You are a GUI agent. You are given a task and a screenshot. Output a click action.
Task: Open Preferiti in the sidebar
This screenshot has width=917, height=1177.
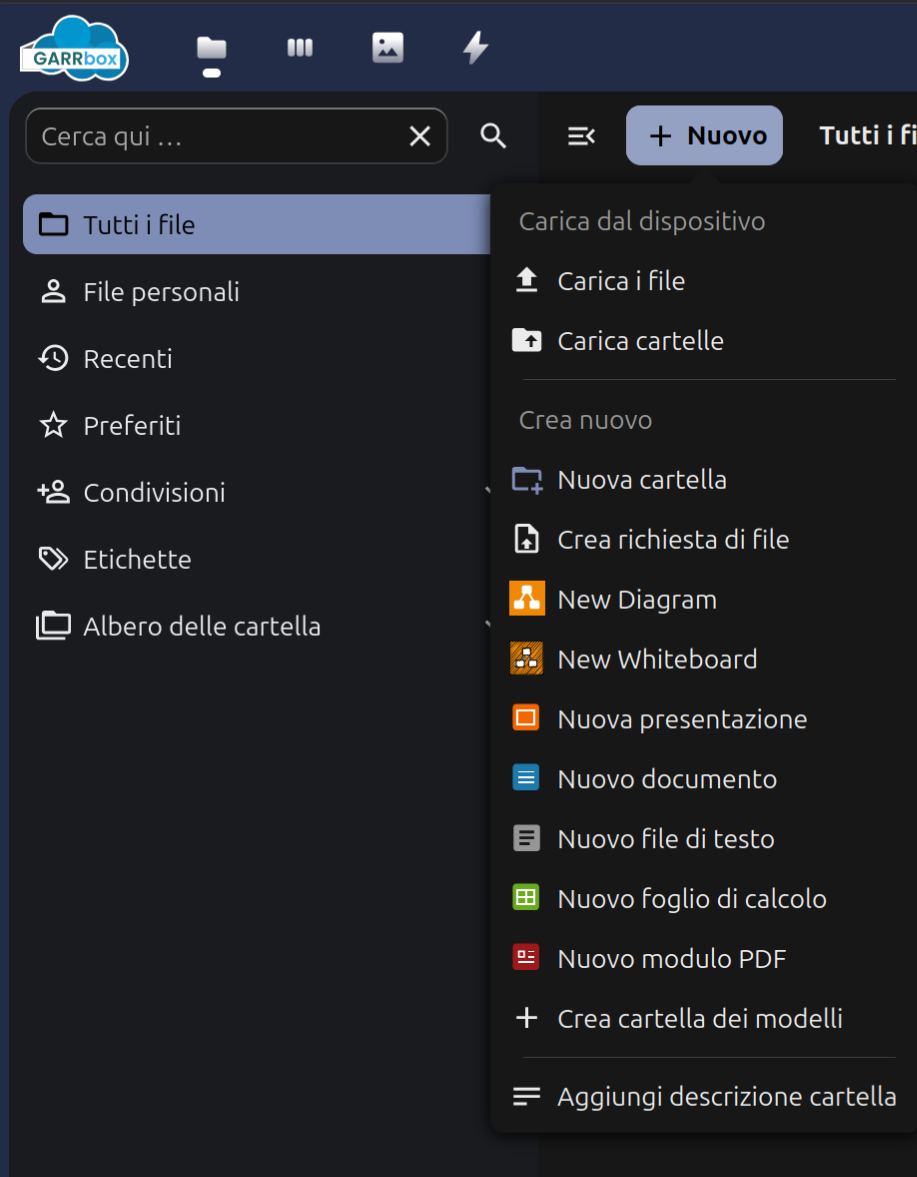[132, 426]
